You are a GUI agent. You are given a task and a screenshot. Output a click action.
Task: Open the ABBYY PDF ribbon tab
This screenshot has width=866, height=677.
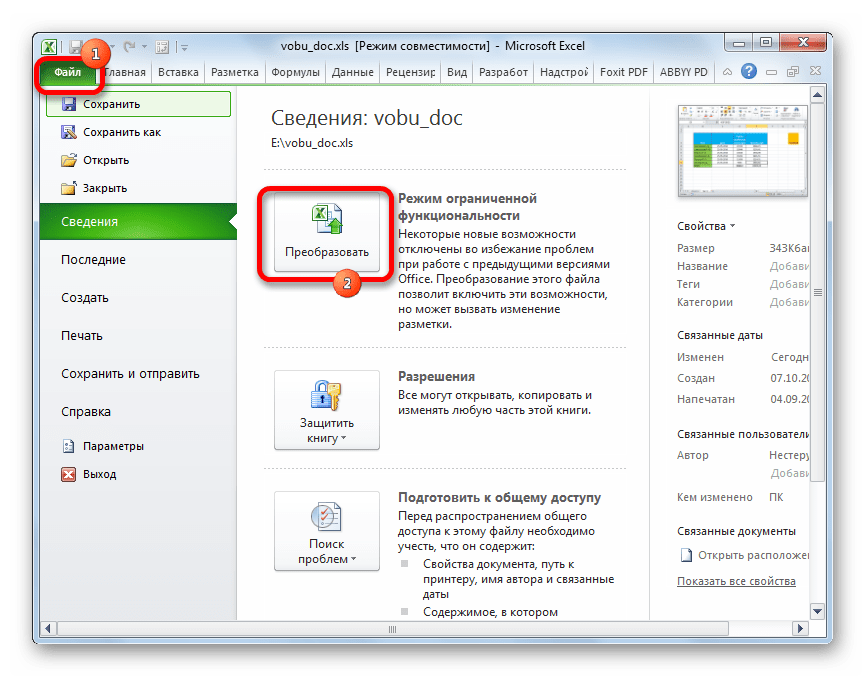pos(684,72)
